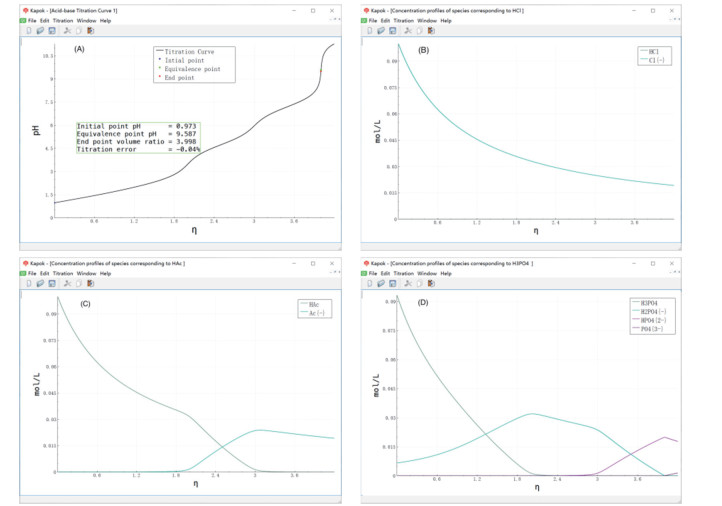The width and height of the screenshot is (722, 506).
Task: Click Paste icon in HAc profiles window toolbar
Action: click(90, 283)
